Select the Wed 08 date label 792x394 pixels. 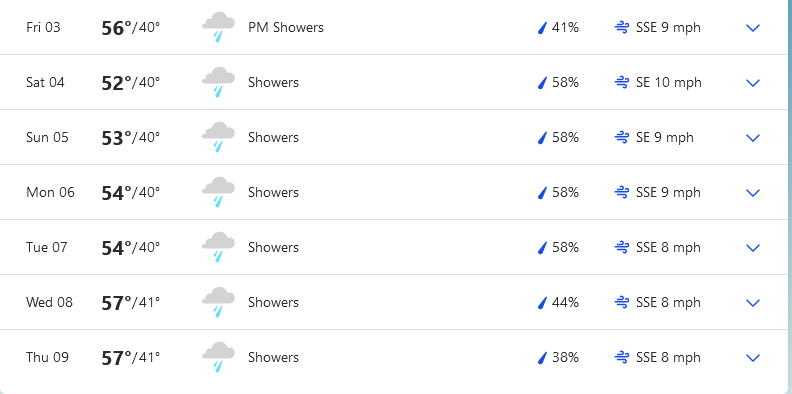pyautogui.click(x=50, y=303)
